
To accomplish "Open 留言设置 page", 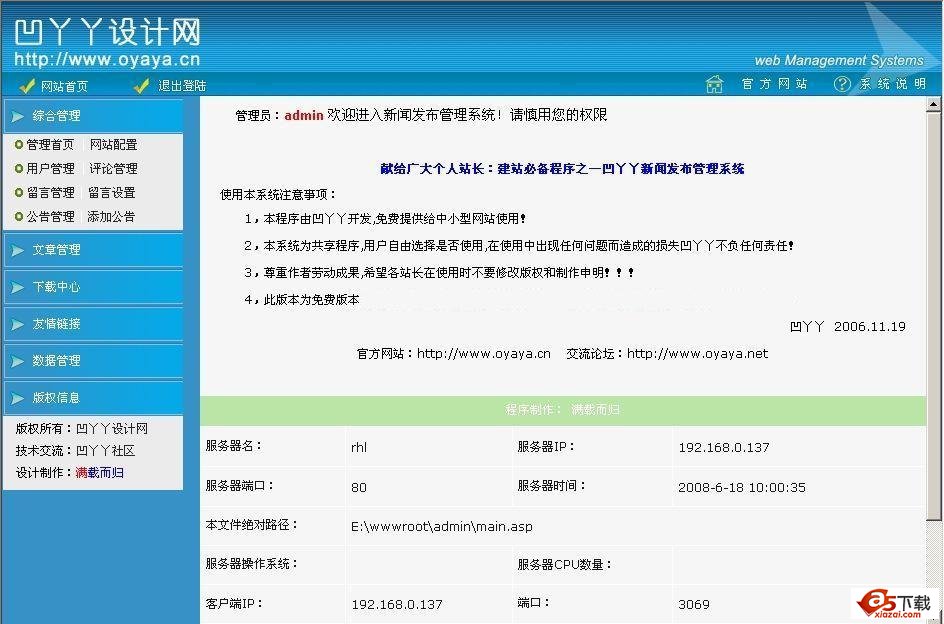I will point(112,193).
